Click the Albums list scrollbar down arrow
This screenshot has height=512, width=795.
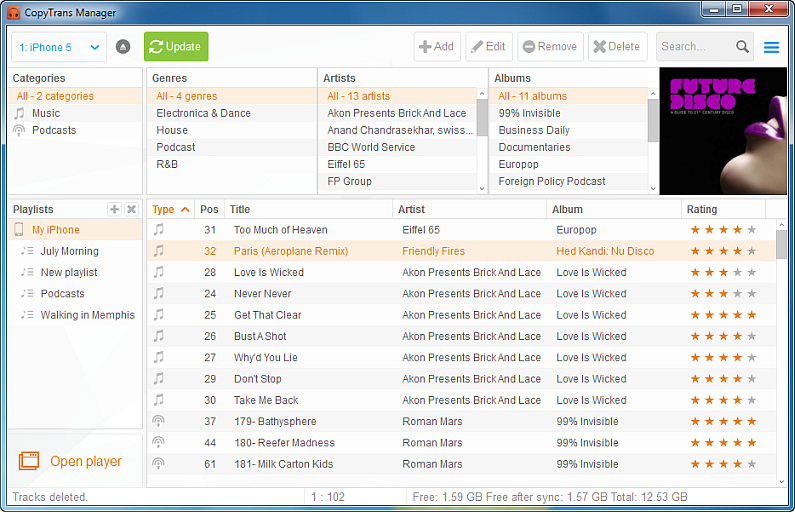click(x=653, y=189)
